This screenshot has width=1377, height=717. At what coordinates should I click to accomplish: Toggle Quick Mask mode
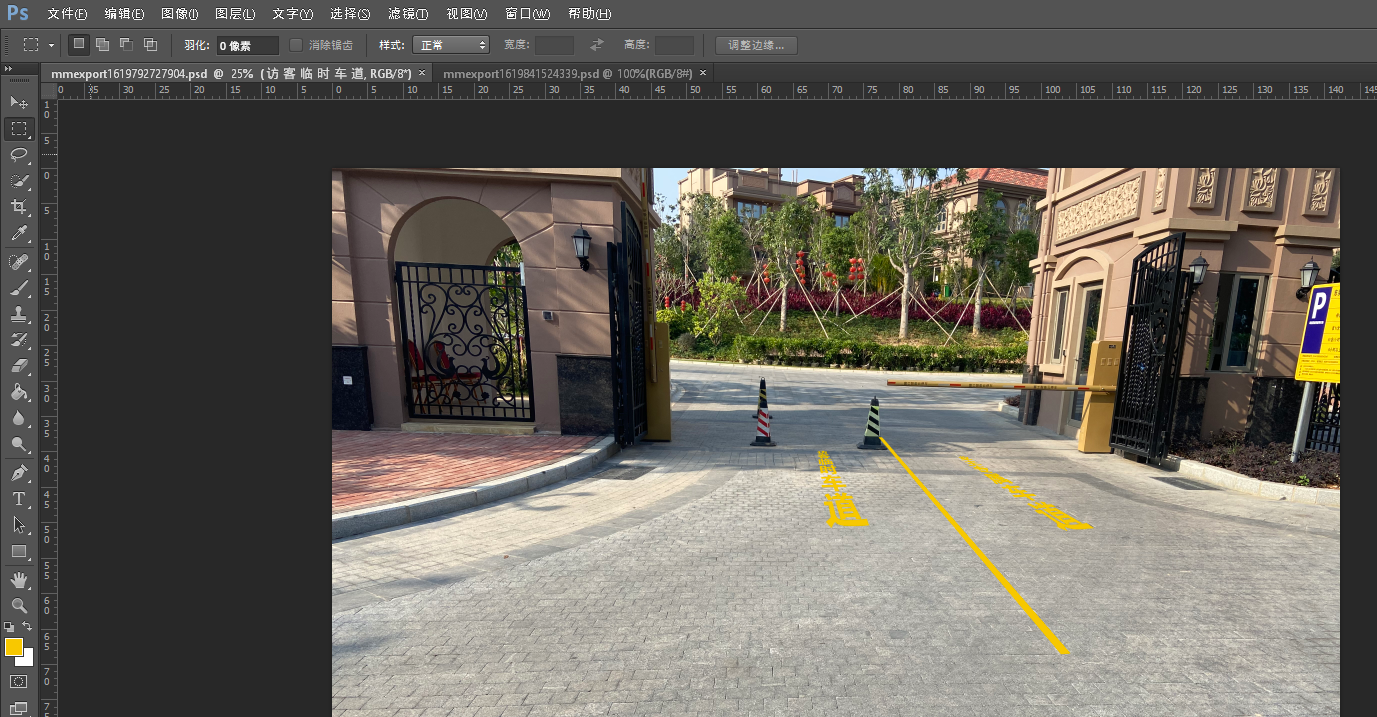point(19,681)
